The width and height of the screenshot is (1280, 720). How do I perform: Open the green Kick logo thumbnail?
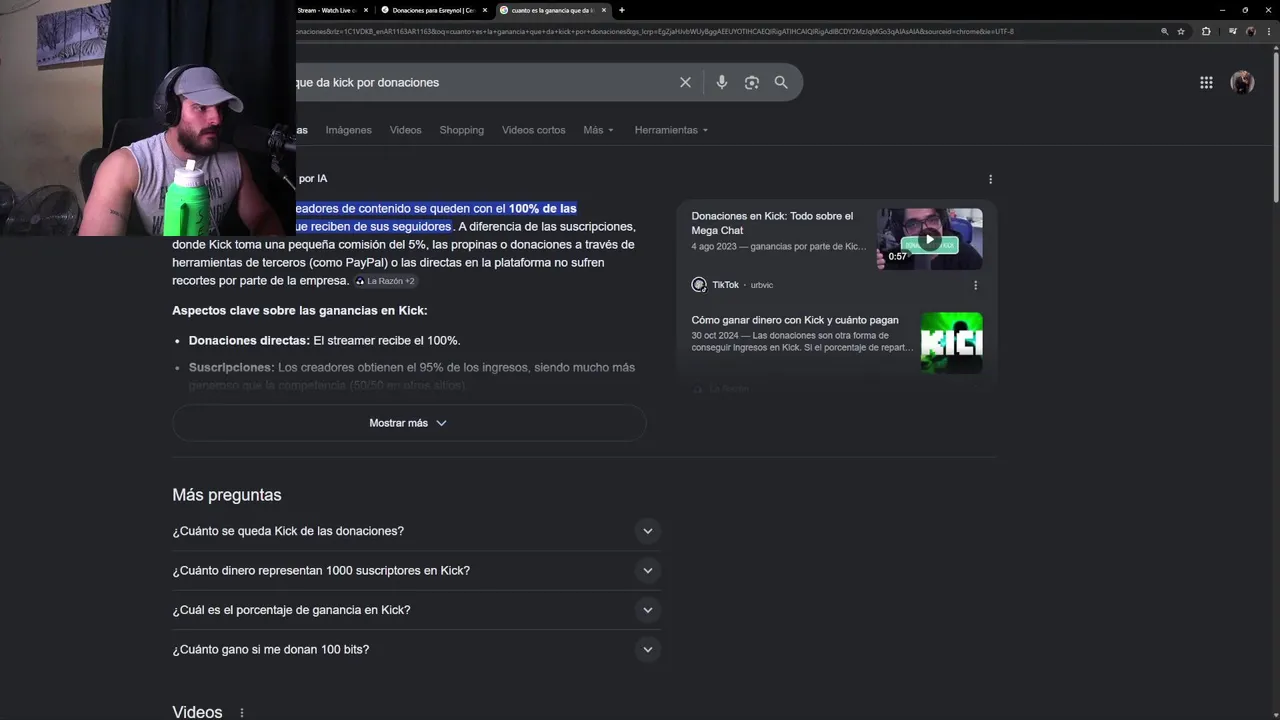[951, 343]
